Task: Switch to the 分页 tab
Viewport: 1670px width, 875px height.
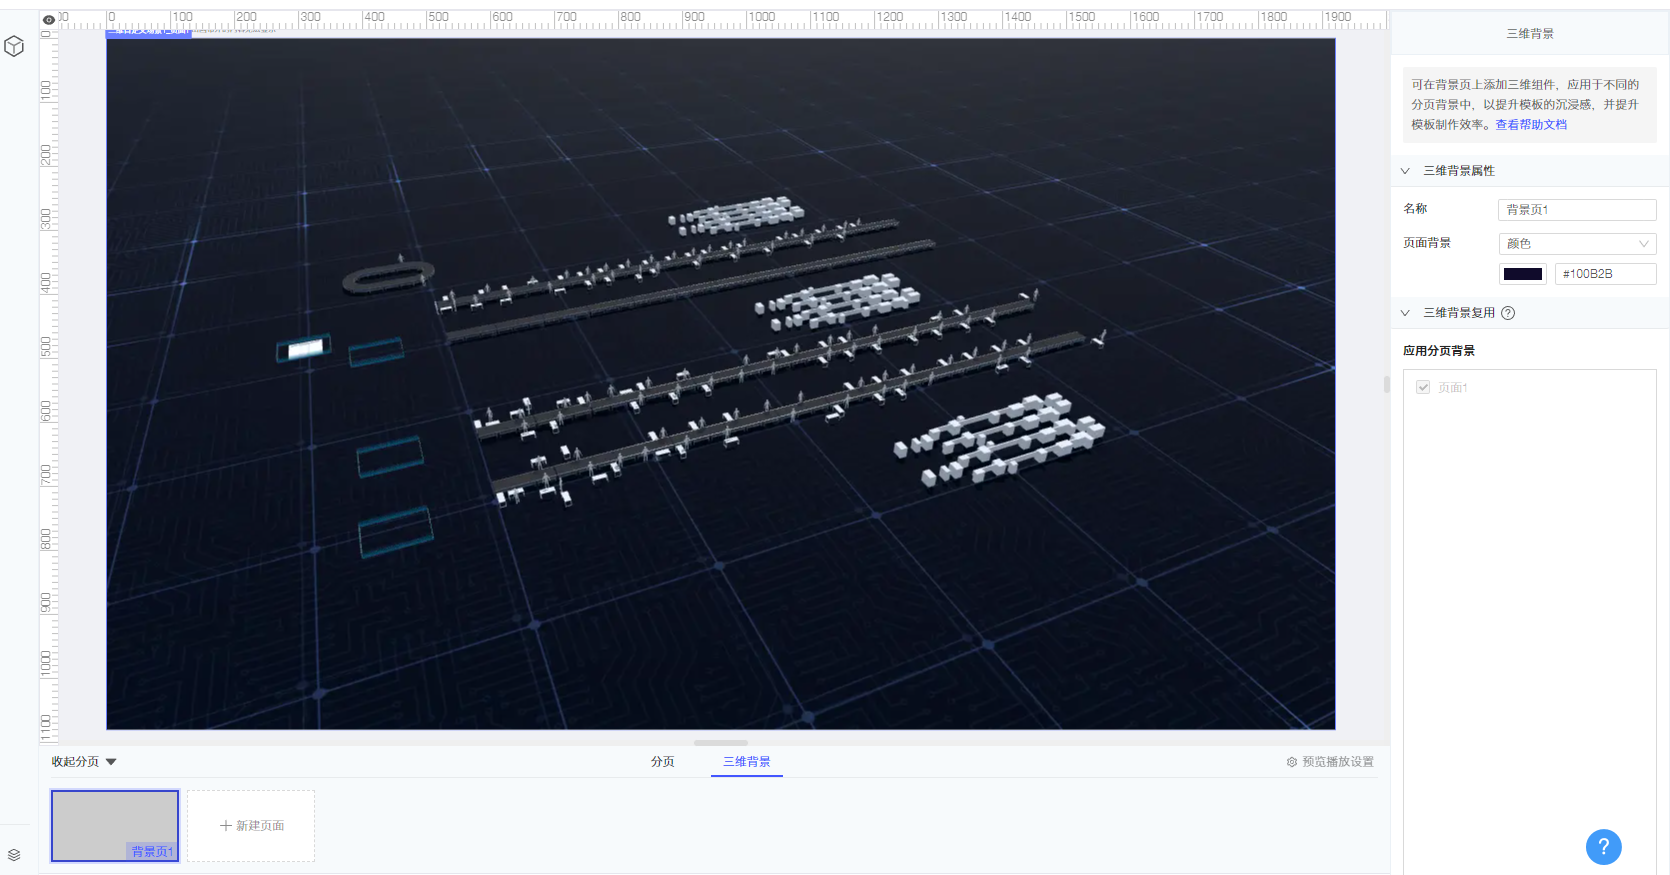Action: click(x=662, y=762)
